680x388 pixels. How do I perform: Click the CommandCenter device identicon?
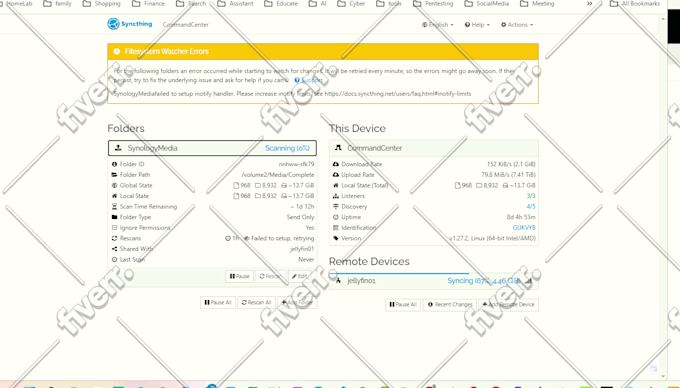pos(338,148)
